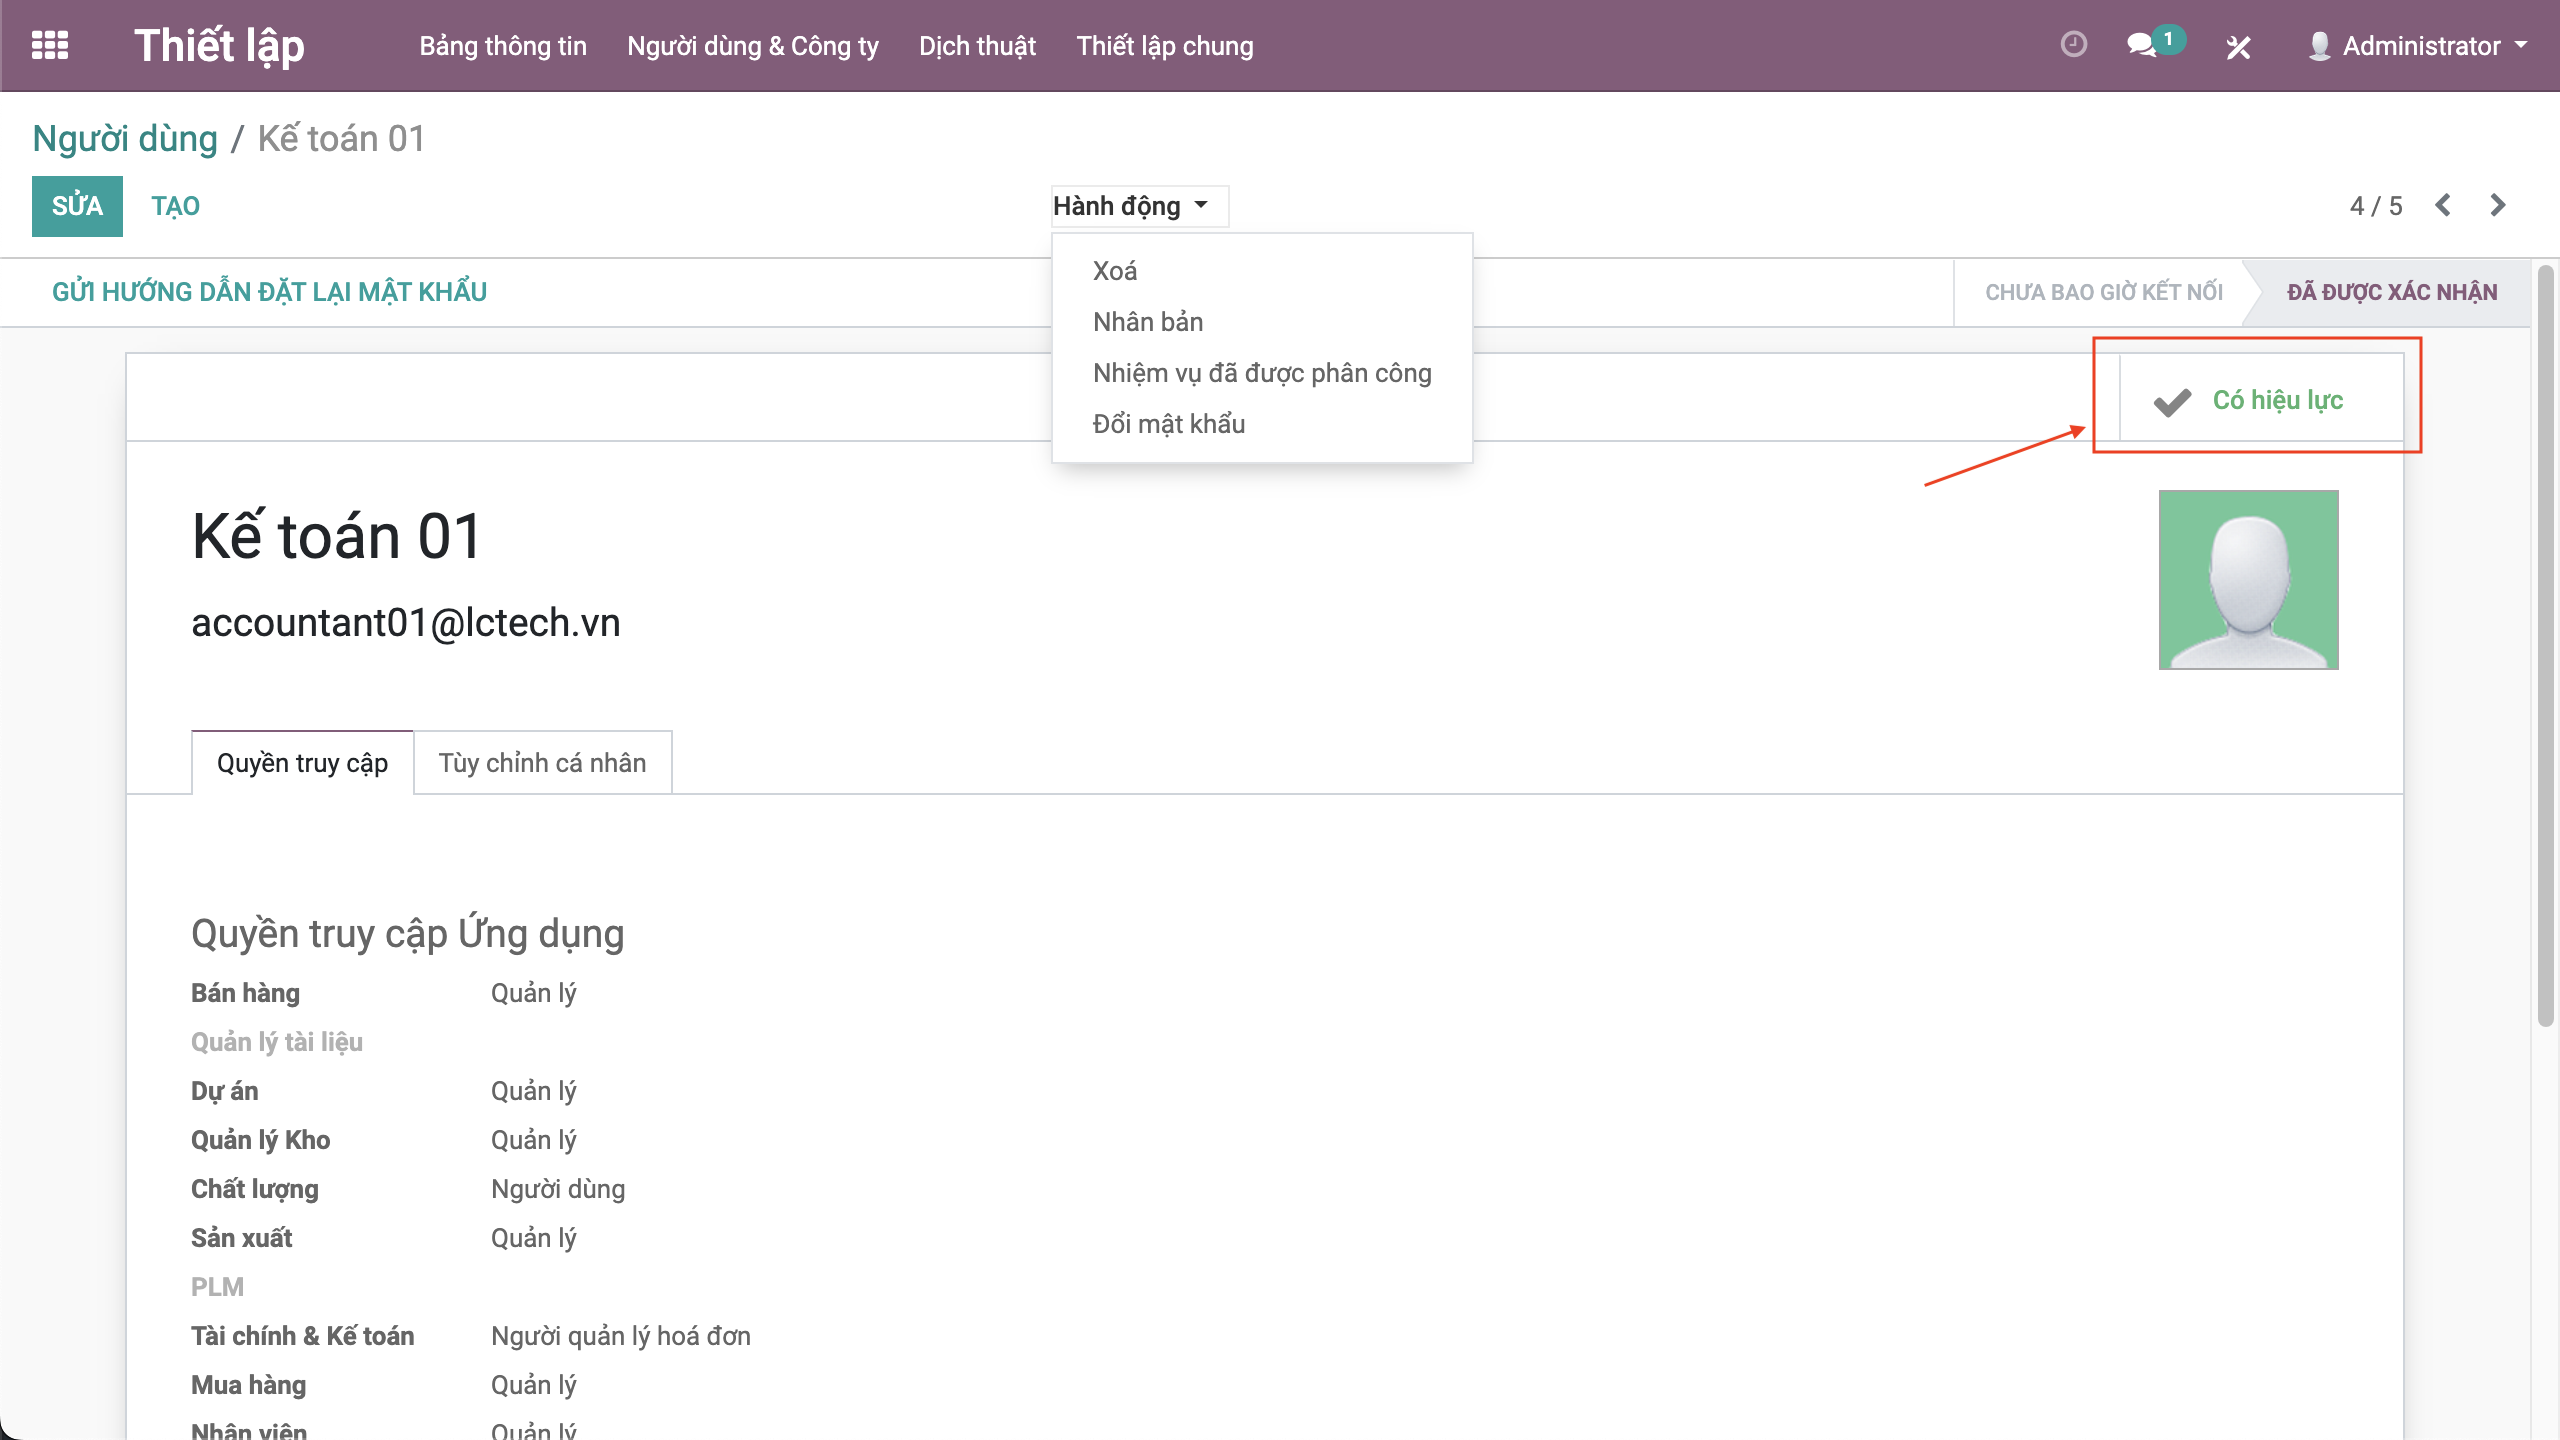Toggle the Có hiệu lực active status

2277,400
